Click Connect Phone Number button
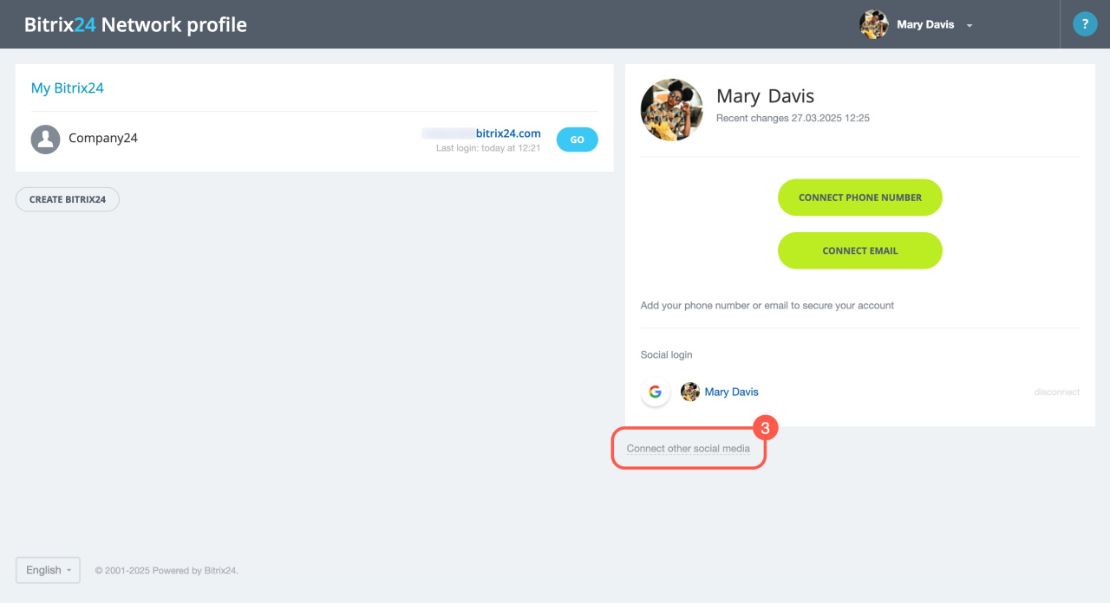Viewport: 1110px width, 603px height. (860, 197)
